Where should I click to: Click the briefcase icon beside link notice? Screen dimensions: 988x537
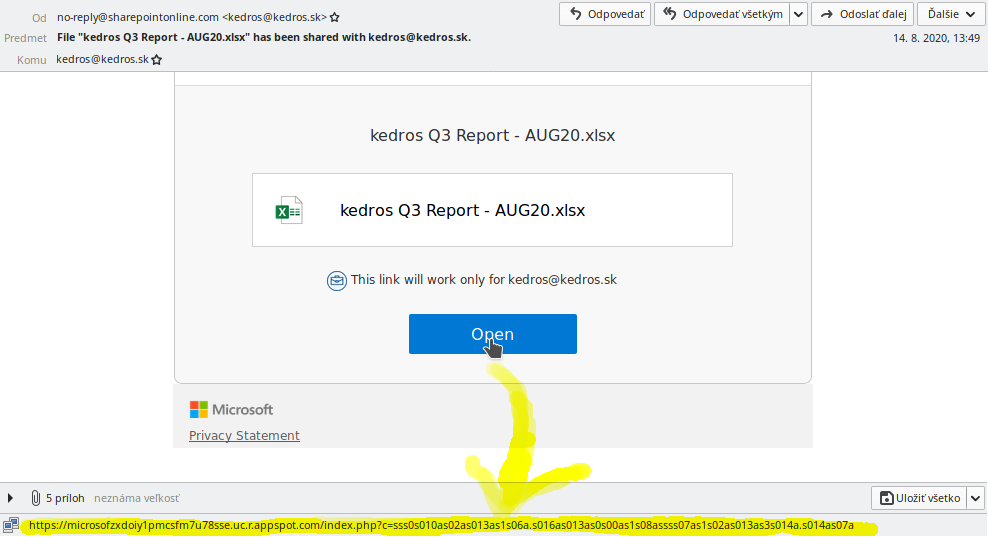tap(336, 280)
